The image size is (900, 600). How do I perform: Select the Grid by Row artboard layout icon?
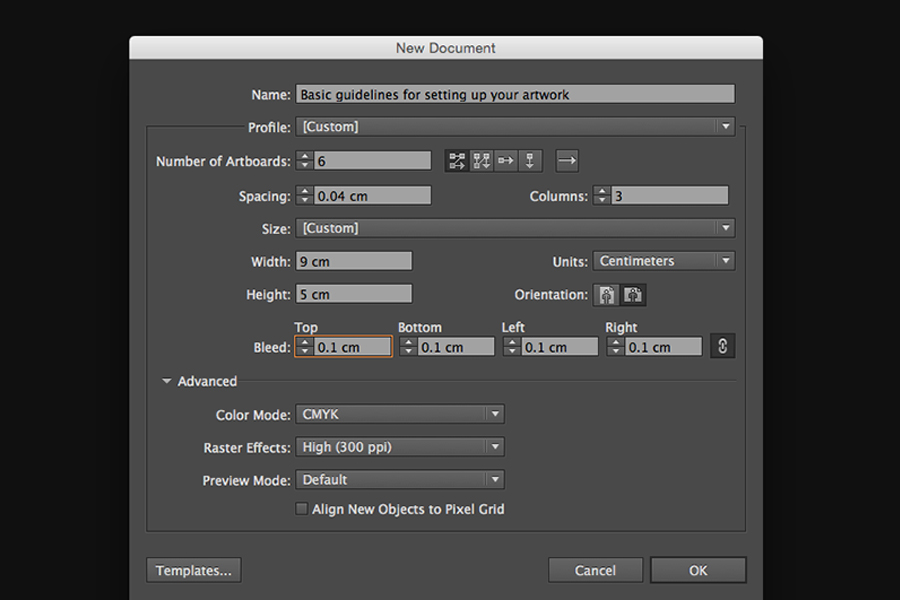457,160
